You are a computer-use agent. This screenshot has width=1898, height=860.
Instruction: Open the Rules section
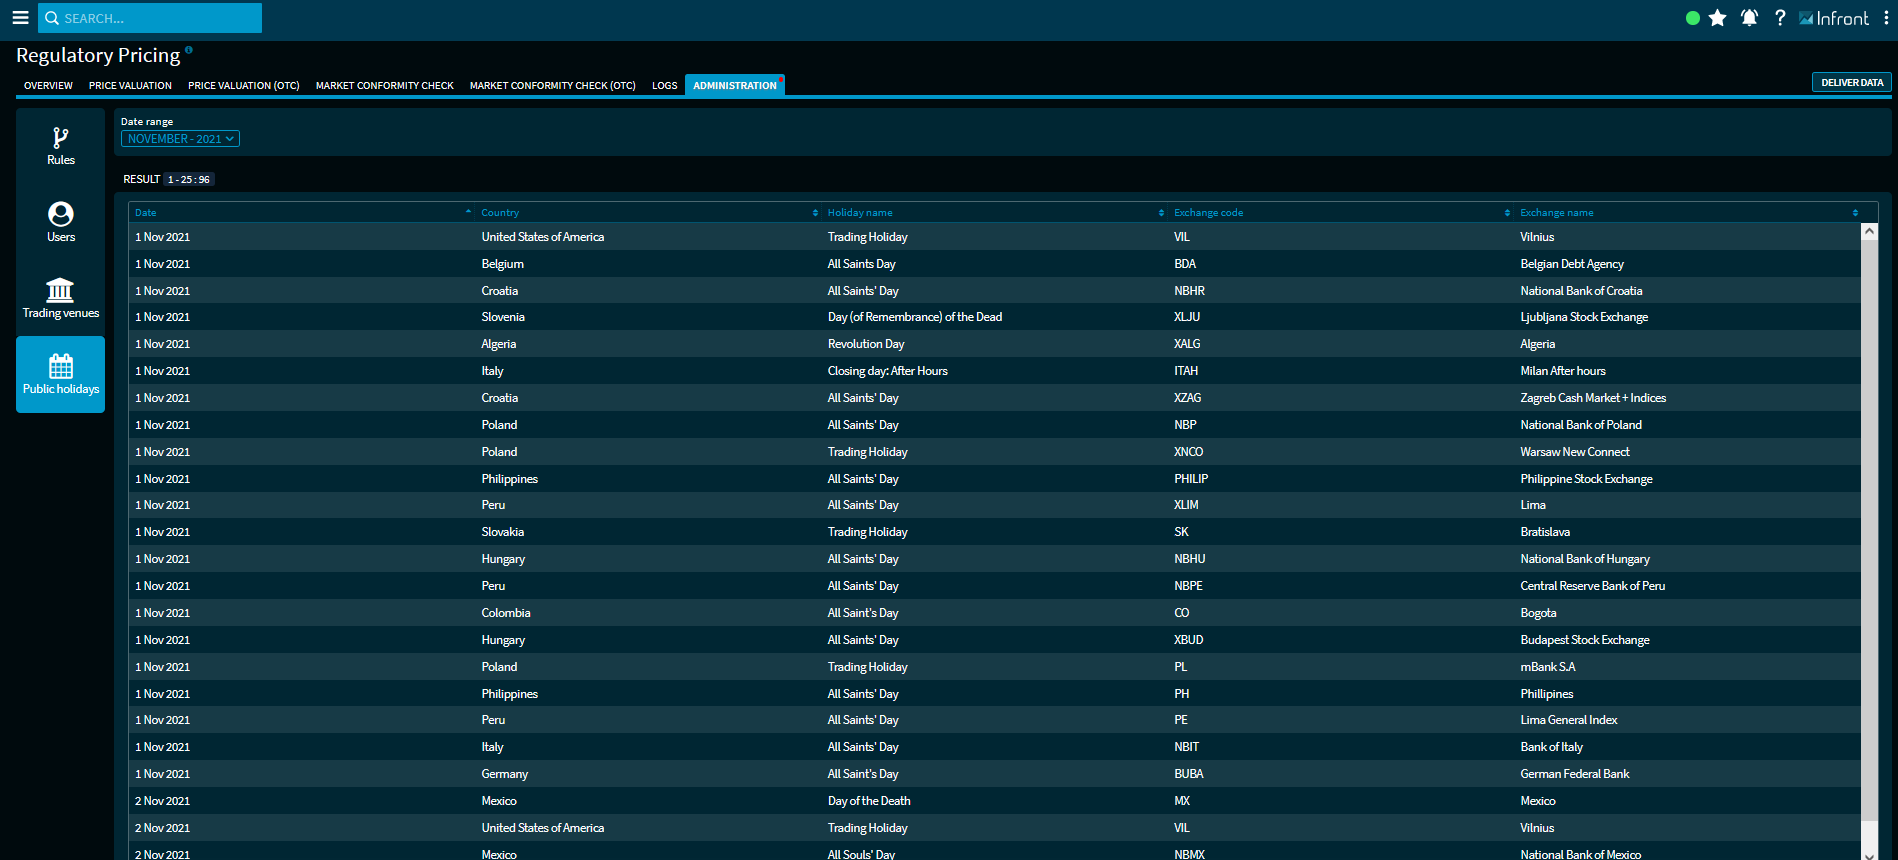(61, 146)
